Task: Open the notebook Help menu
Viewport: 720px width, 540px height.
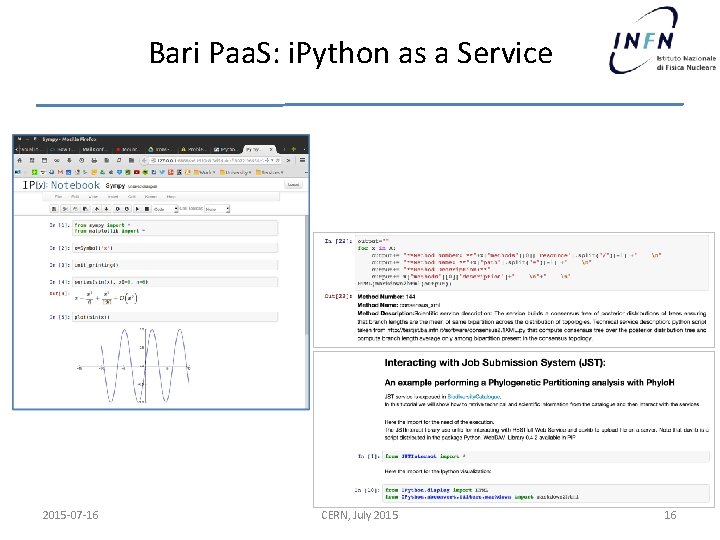Action: coord(171,197)
